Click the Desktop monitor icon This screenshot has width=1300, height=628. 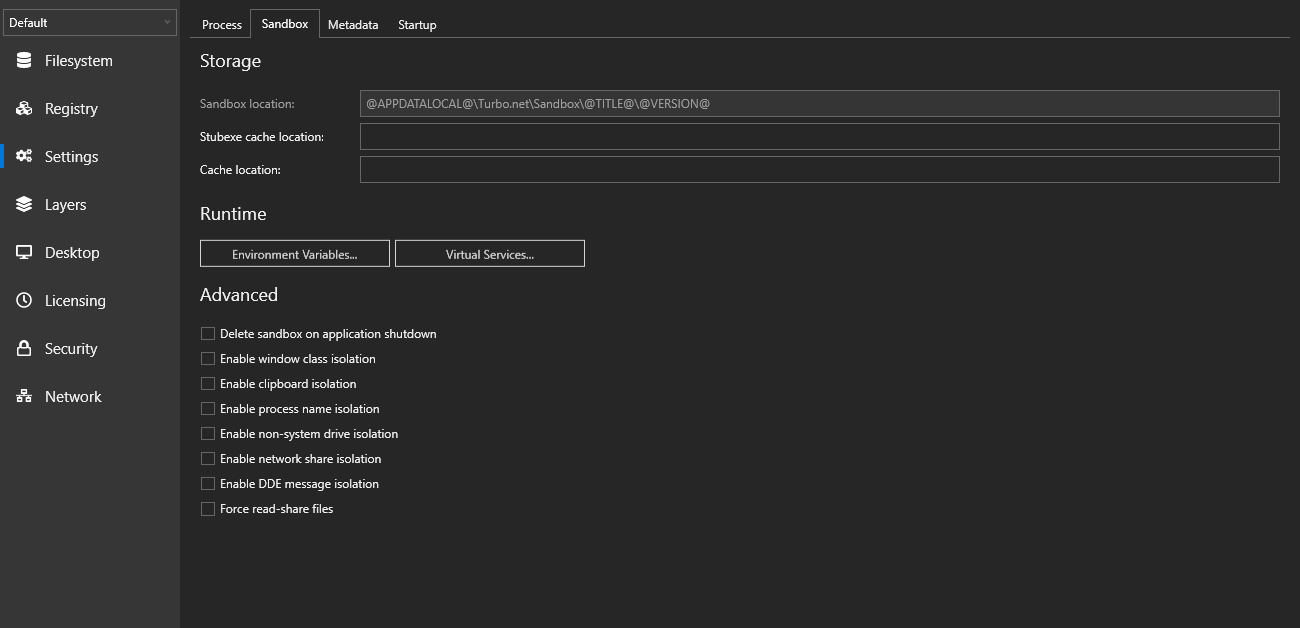coord(24,253)
